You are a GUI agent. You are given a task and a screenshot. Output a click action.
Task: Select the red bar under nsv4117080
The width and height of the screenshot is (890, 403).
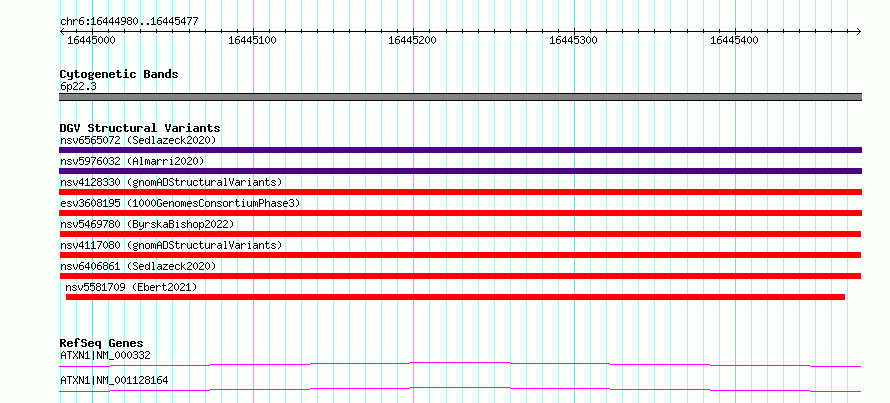click(x=460, y=255)
